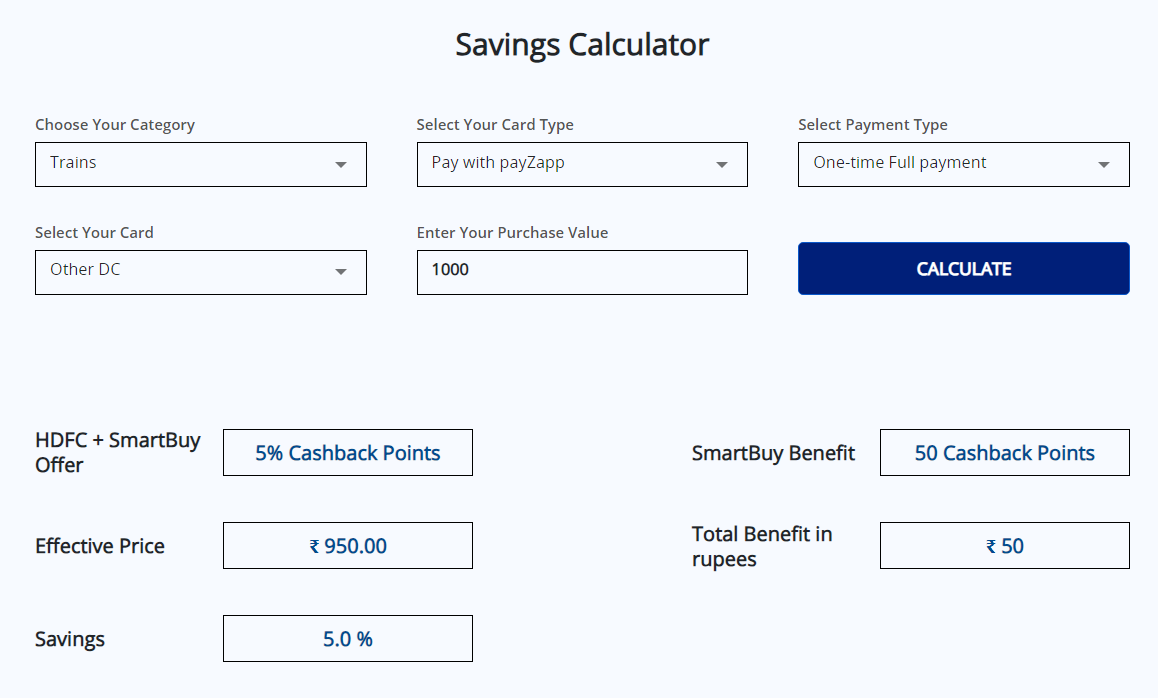Viewport: 1158px width, 698px height.
Task: Click the Enter Your Purchase Value label
Action: [512, 233]
